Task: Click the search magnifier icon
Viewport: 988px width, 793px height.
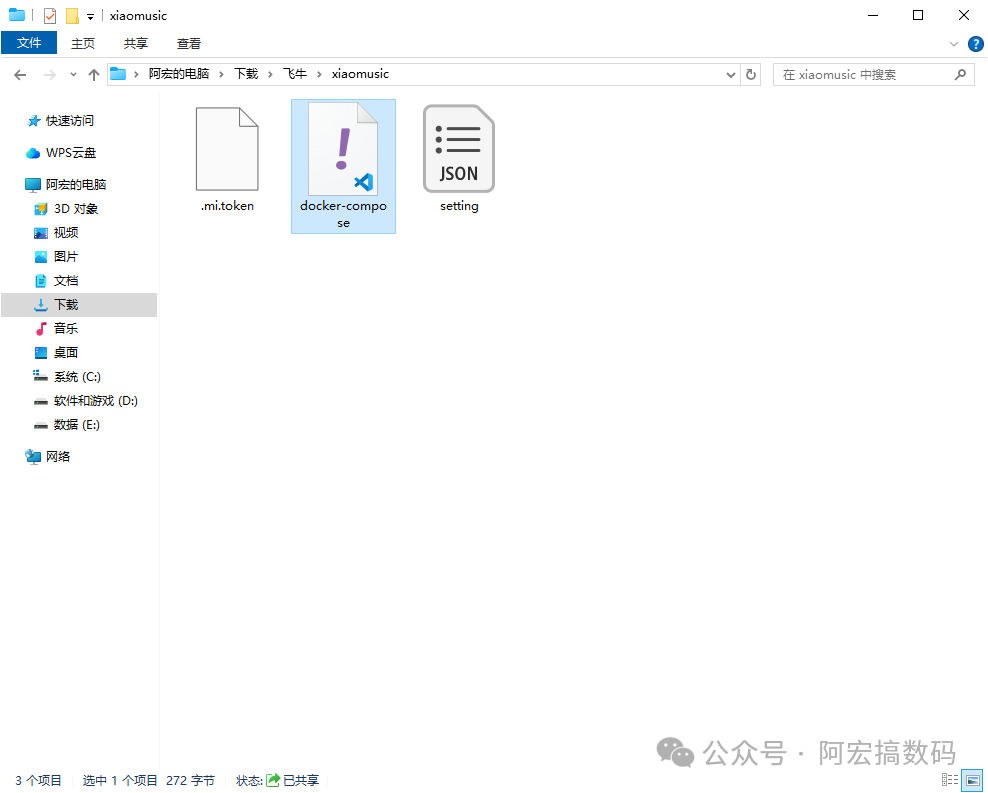Action: coord(960,74)
